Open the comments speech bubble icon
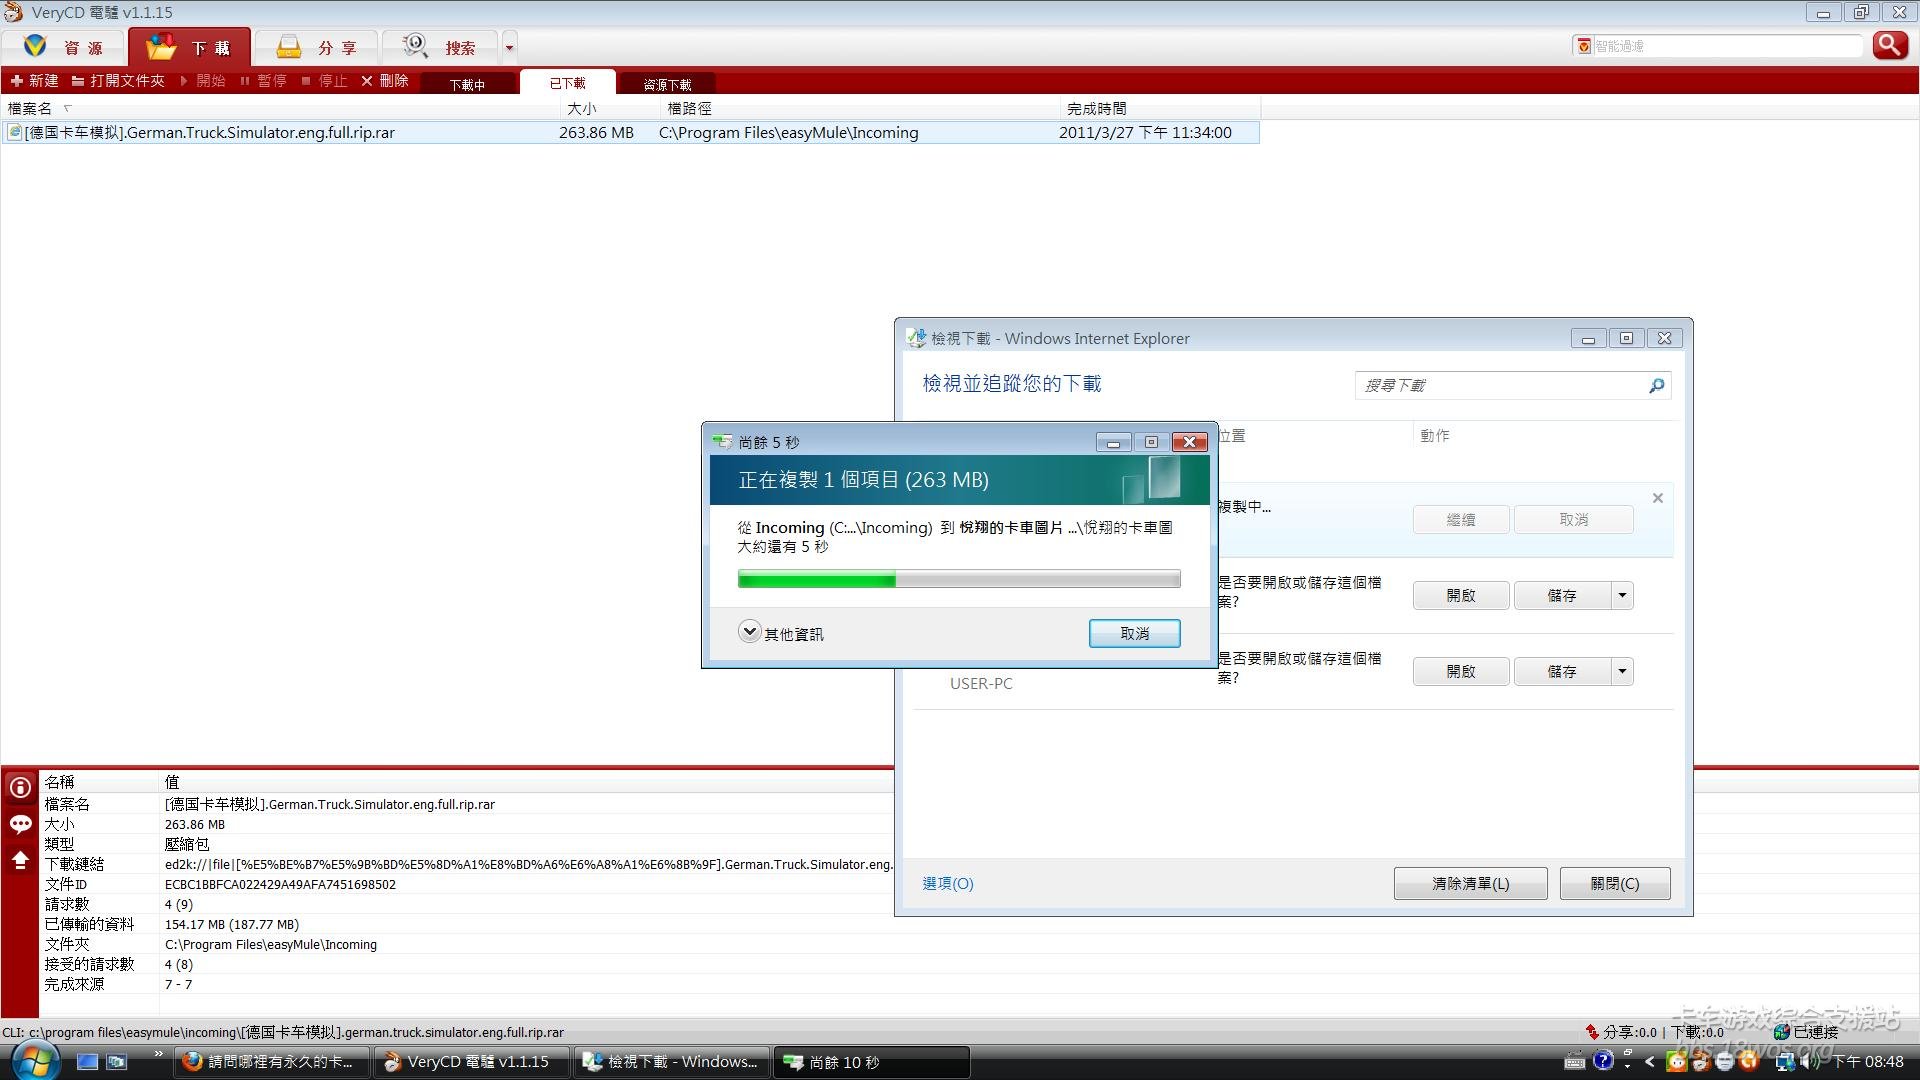 pyautogui.click(x=20, y=824)
